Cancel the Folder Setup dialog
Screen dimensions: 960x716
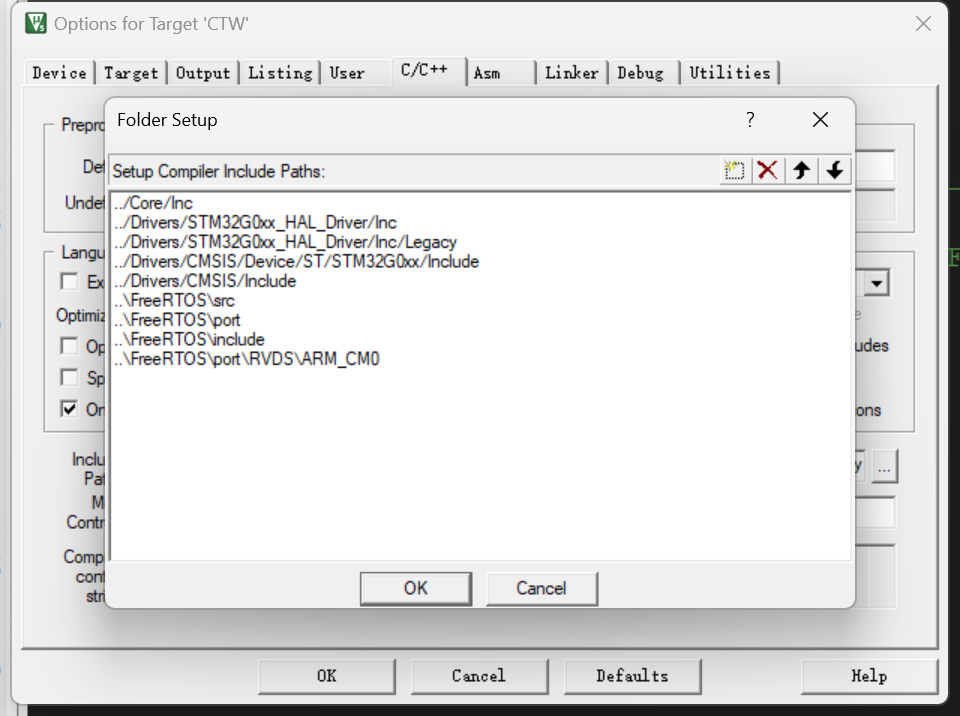click(541, 589)
